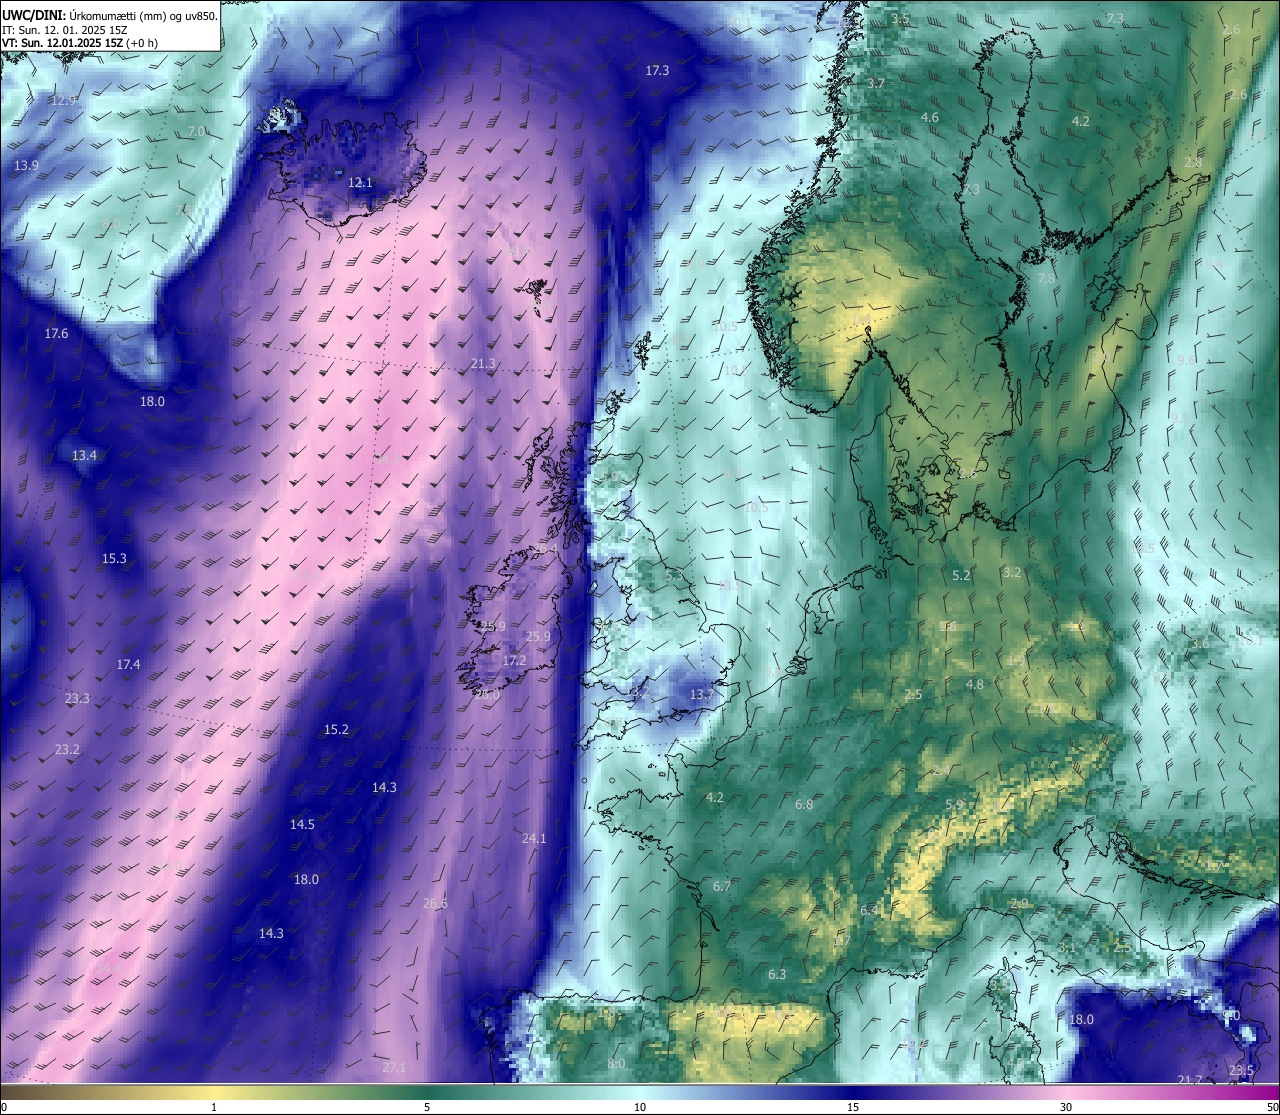Click the 15.2 value southwest of Ireland
The width and height of the screenshot is (1280, 1115).
(x=336, y=729)
